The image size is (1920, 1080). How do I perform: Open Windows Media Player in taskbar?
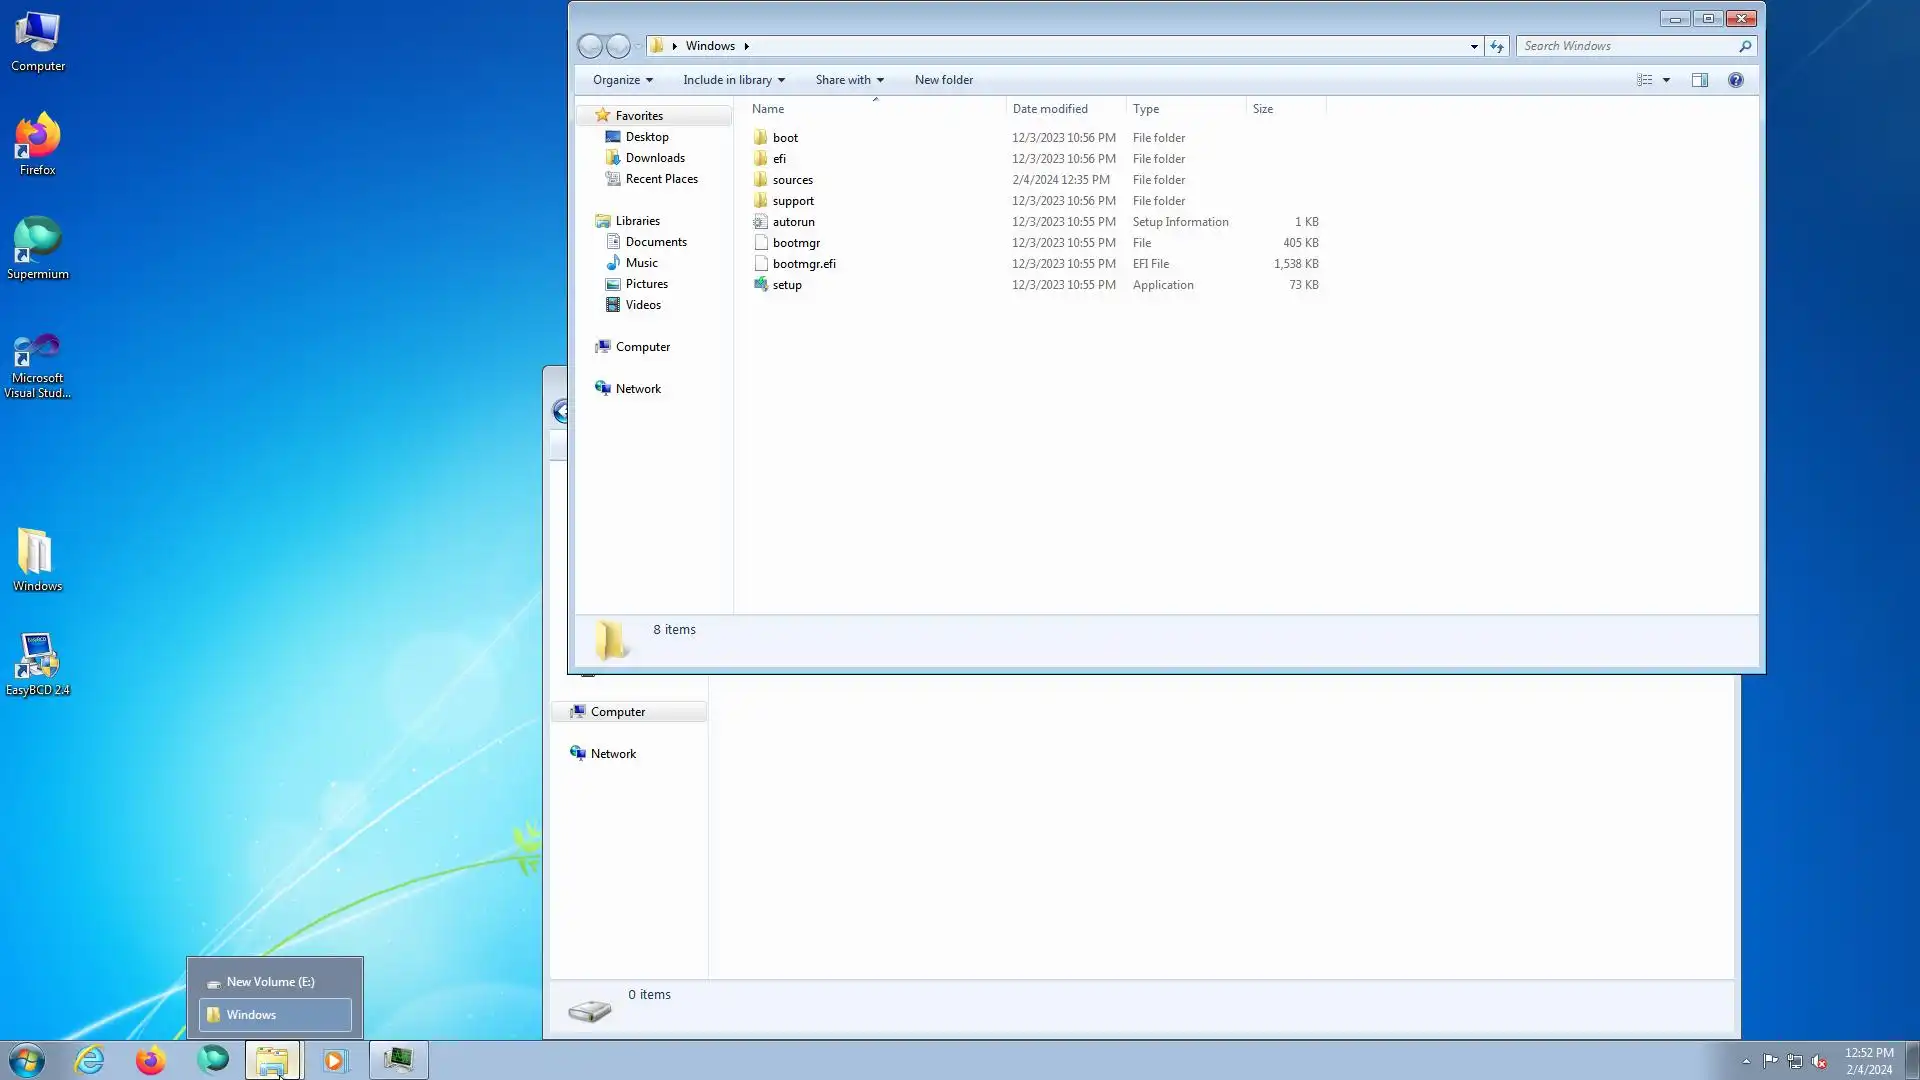tap(334, 1060)
